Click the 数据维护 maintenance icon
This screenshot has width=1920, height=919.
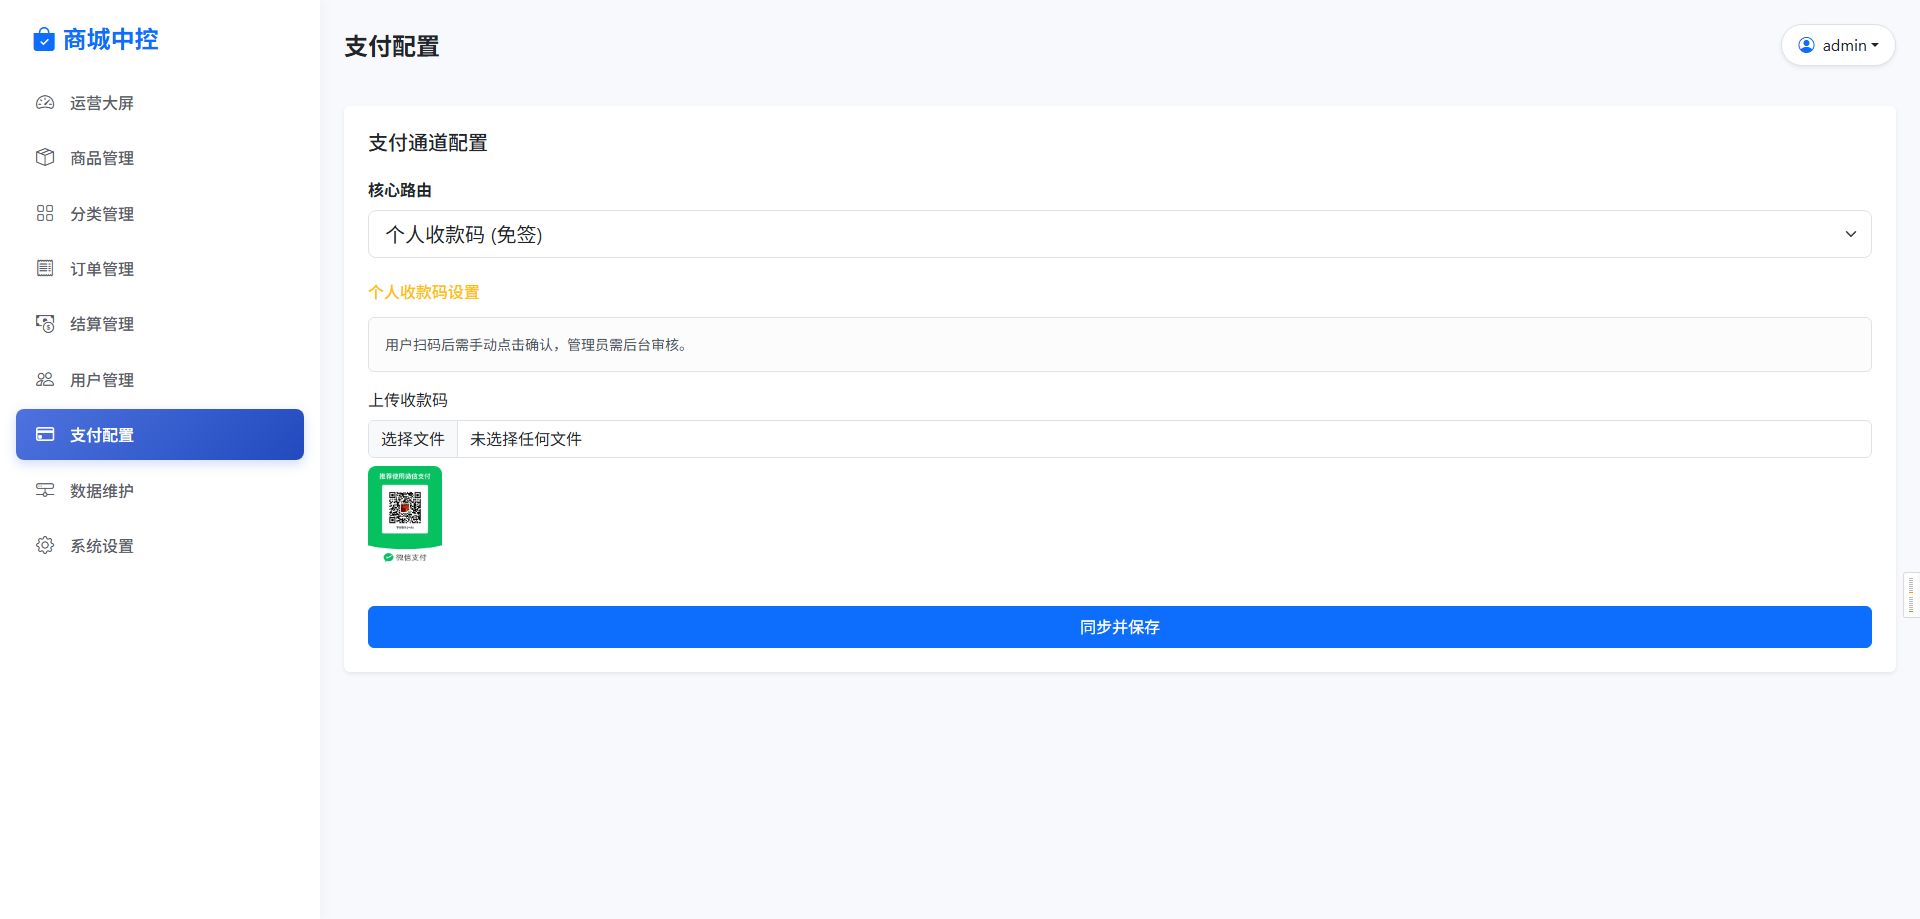pos(45,490)
